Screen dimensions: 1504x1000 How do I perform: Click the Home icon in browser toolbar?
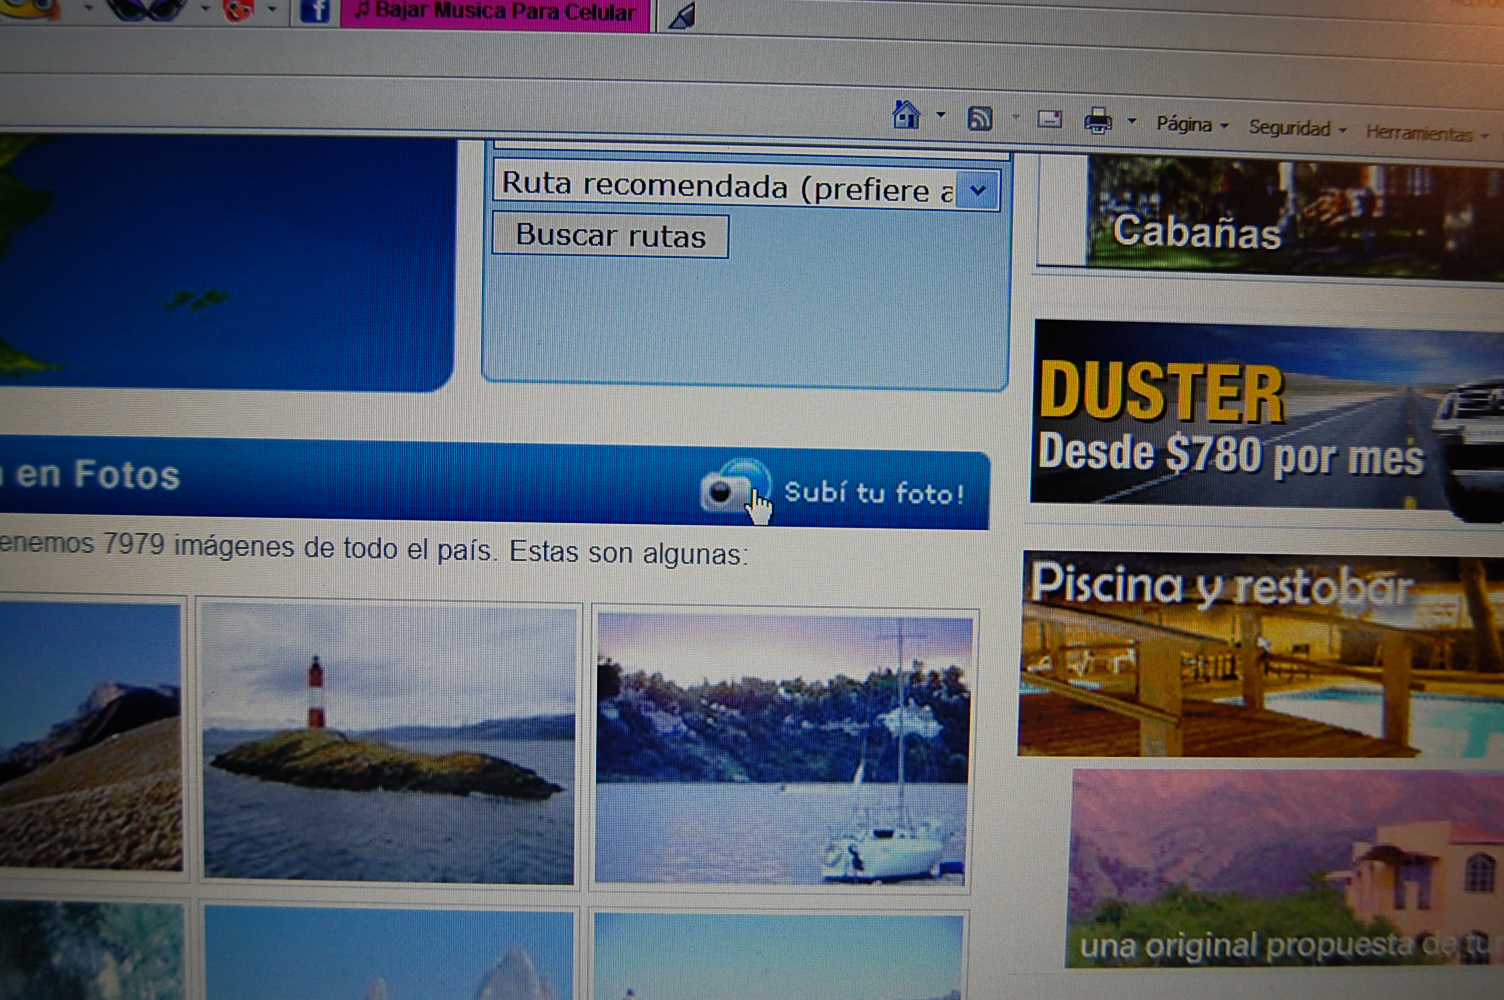pyautogui.click(x=906, y=115)
